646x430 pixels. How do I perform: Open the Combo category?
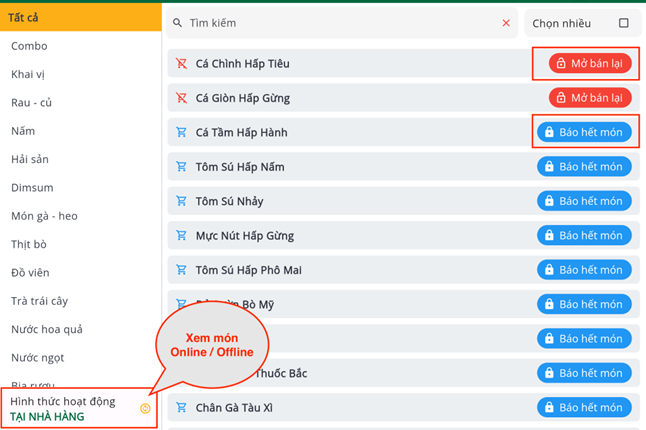(x=29, y=46)
